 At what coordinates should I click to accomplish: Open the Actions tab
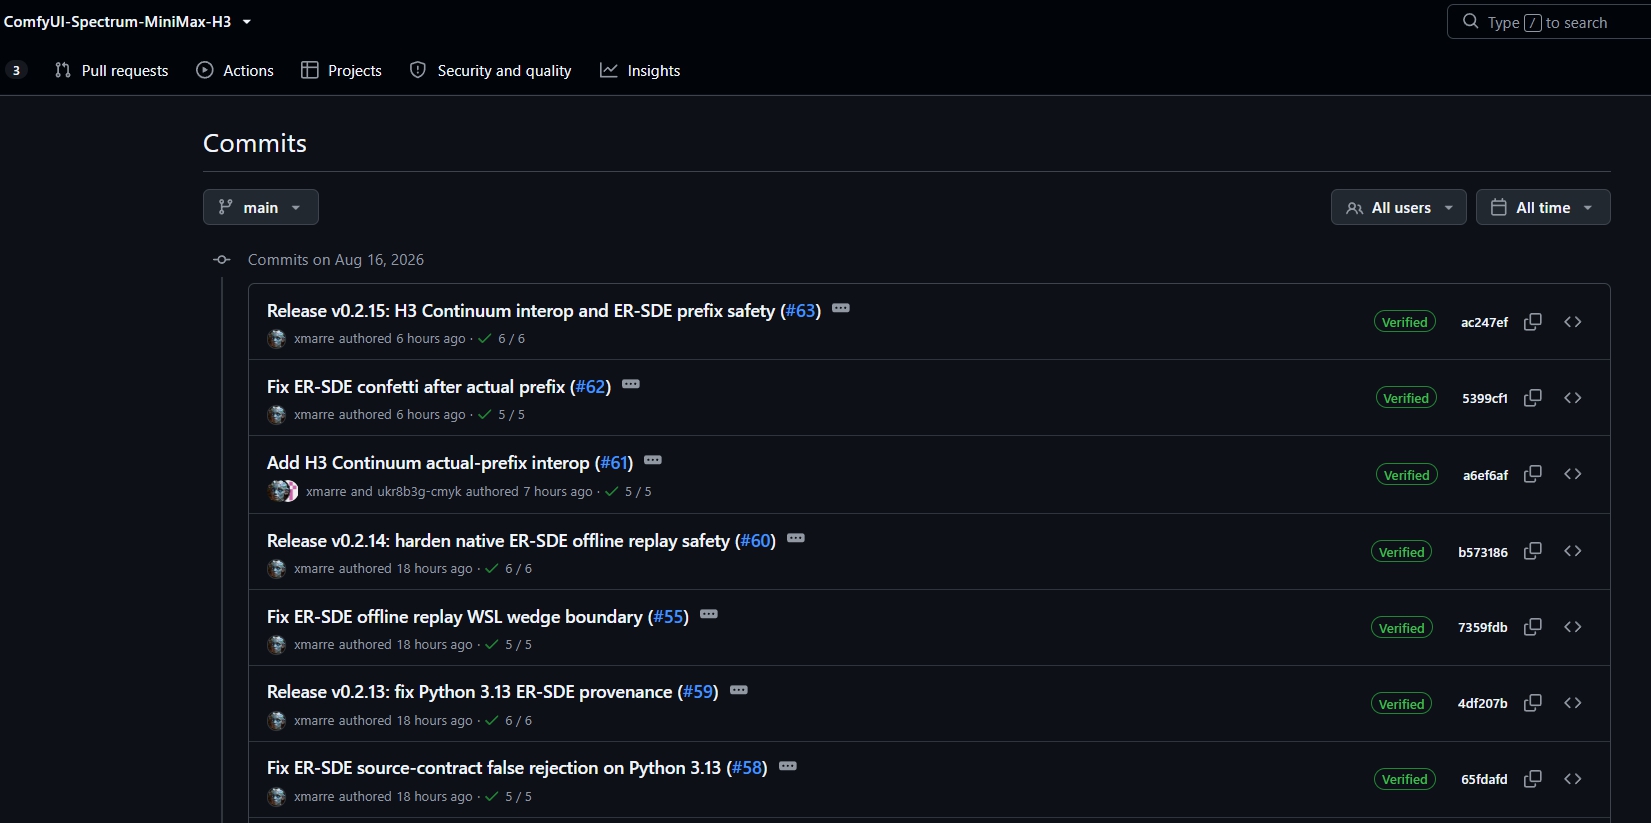pyautogui.click(x=235, y=70)
